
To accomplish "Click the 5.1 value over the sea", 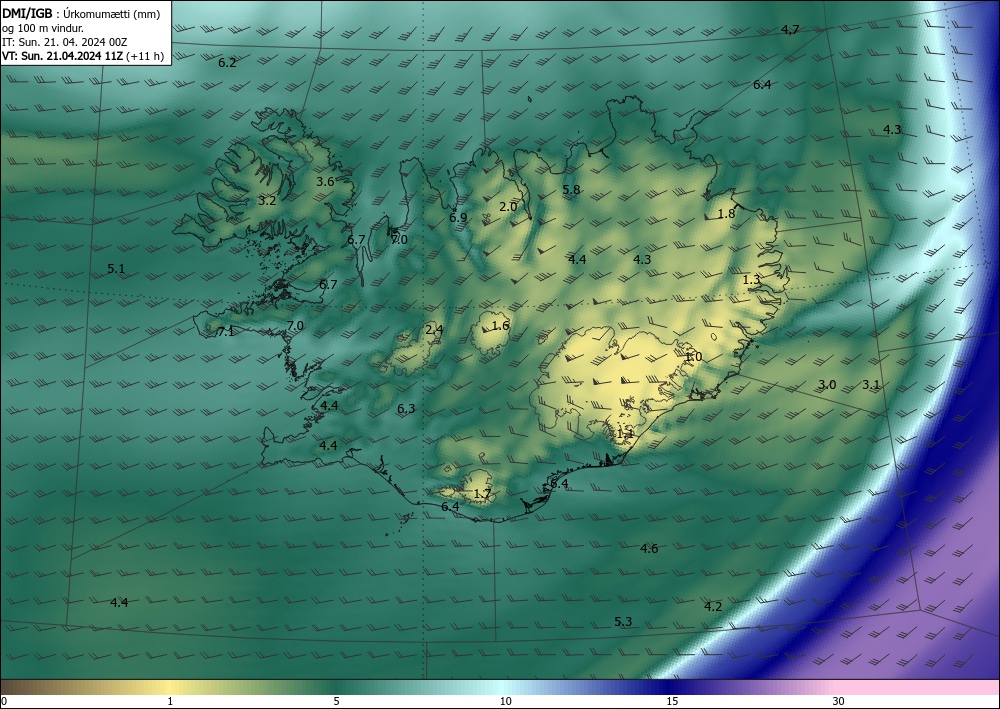I will [116, 268].
